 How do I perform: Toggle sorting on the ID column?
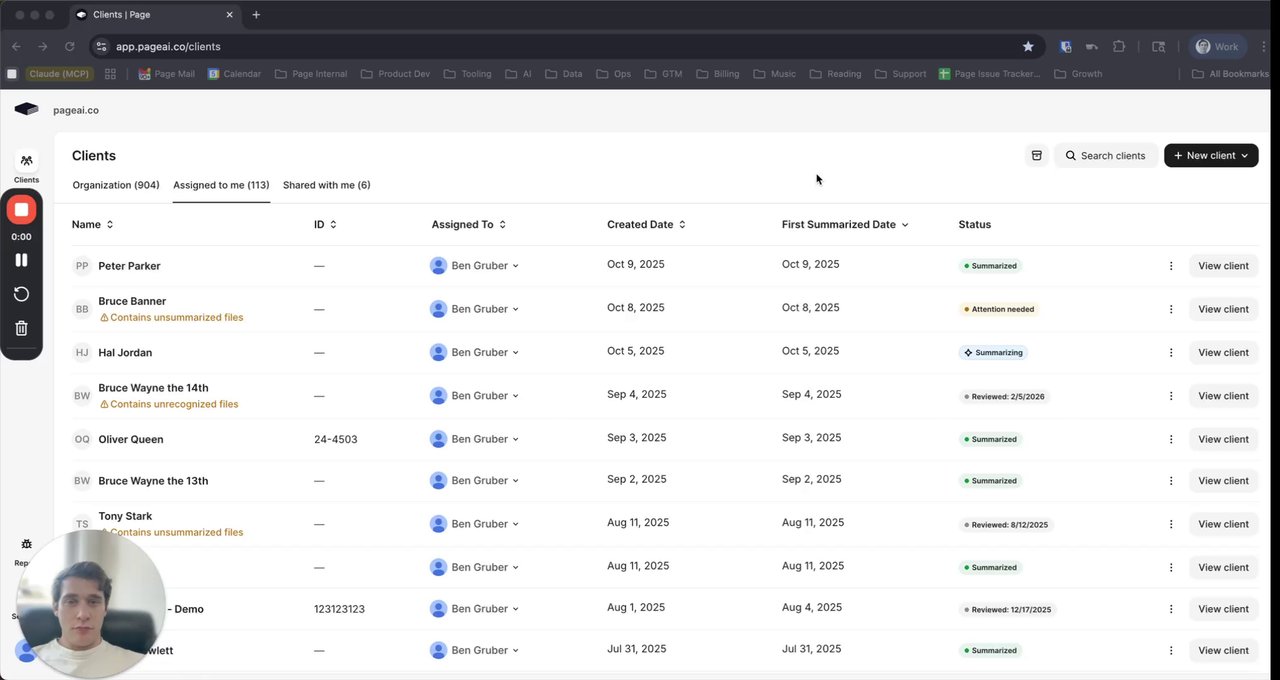coord(325,225)
